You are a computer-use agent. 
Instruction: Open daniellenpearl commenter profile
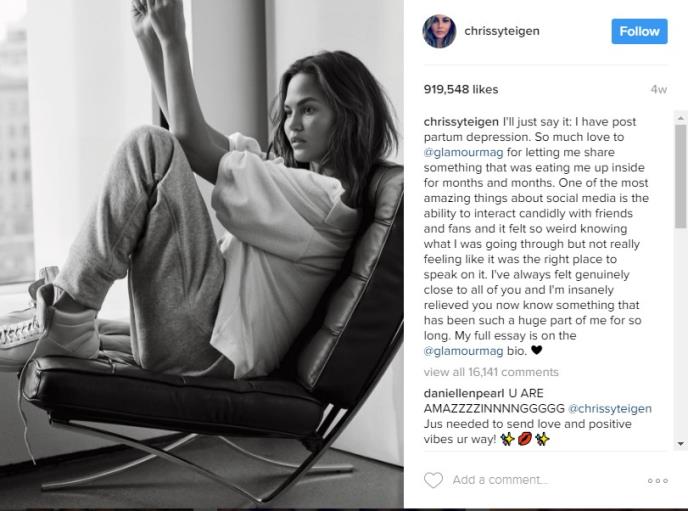click(464, 393)
